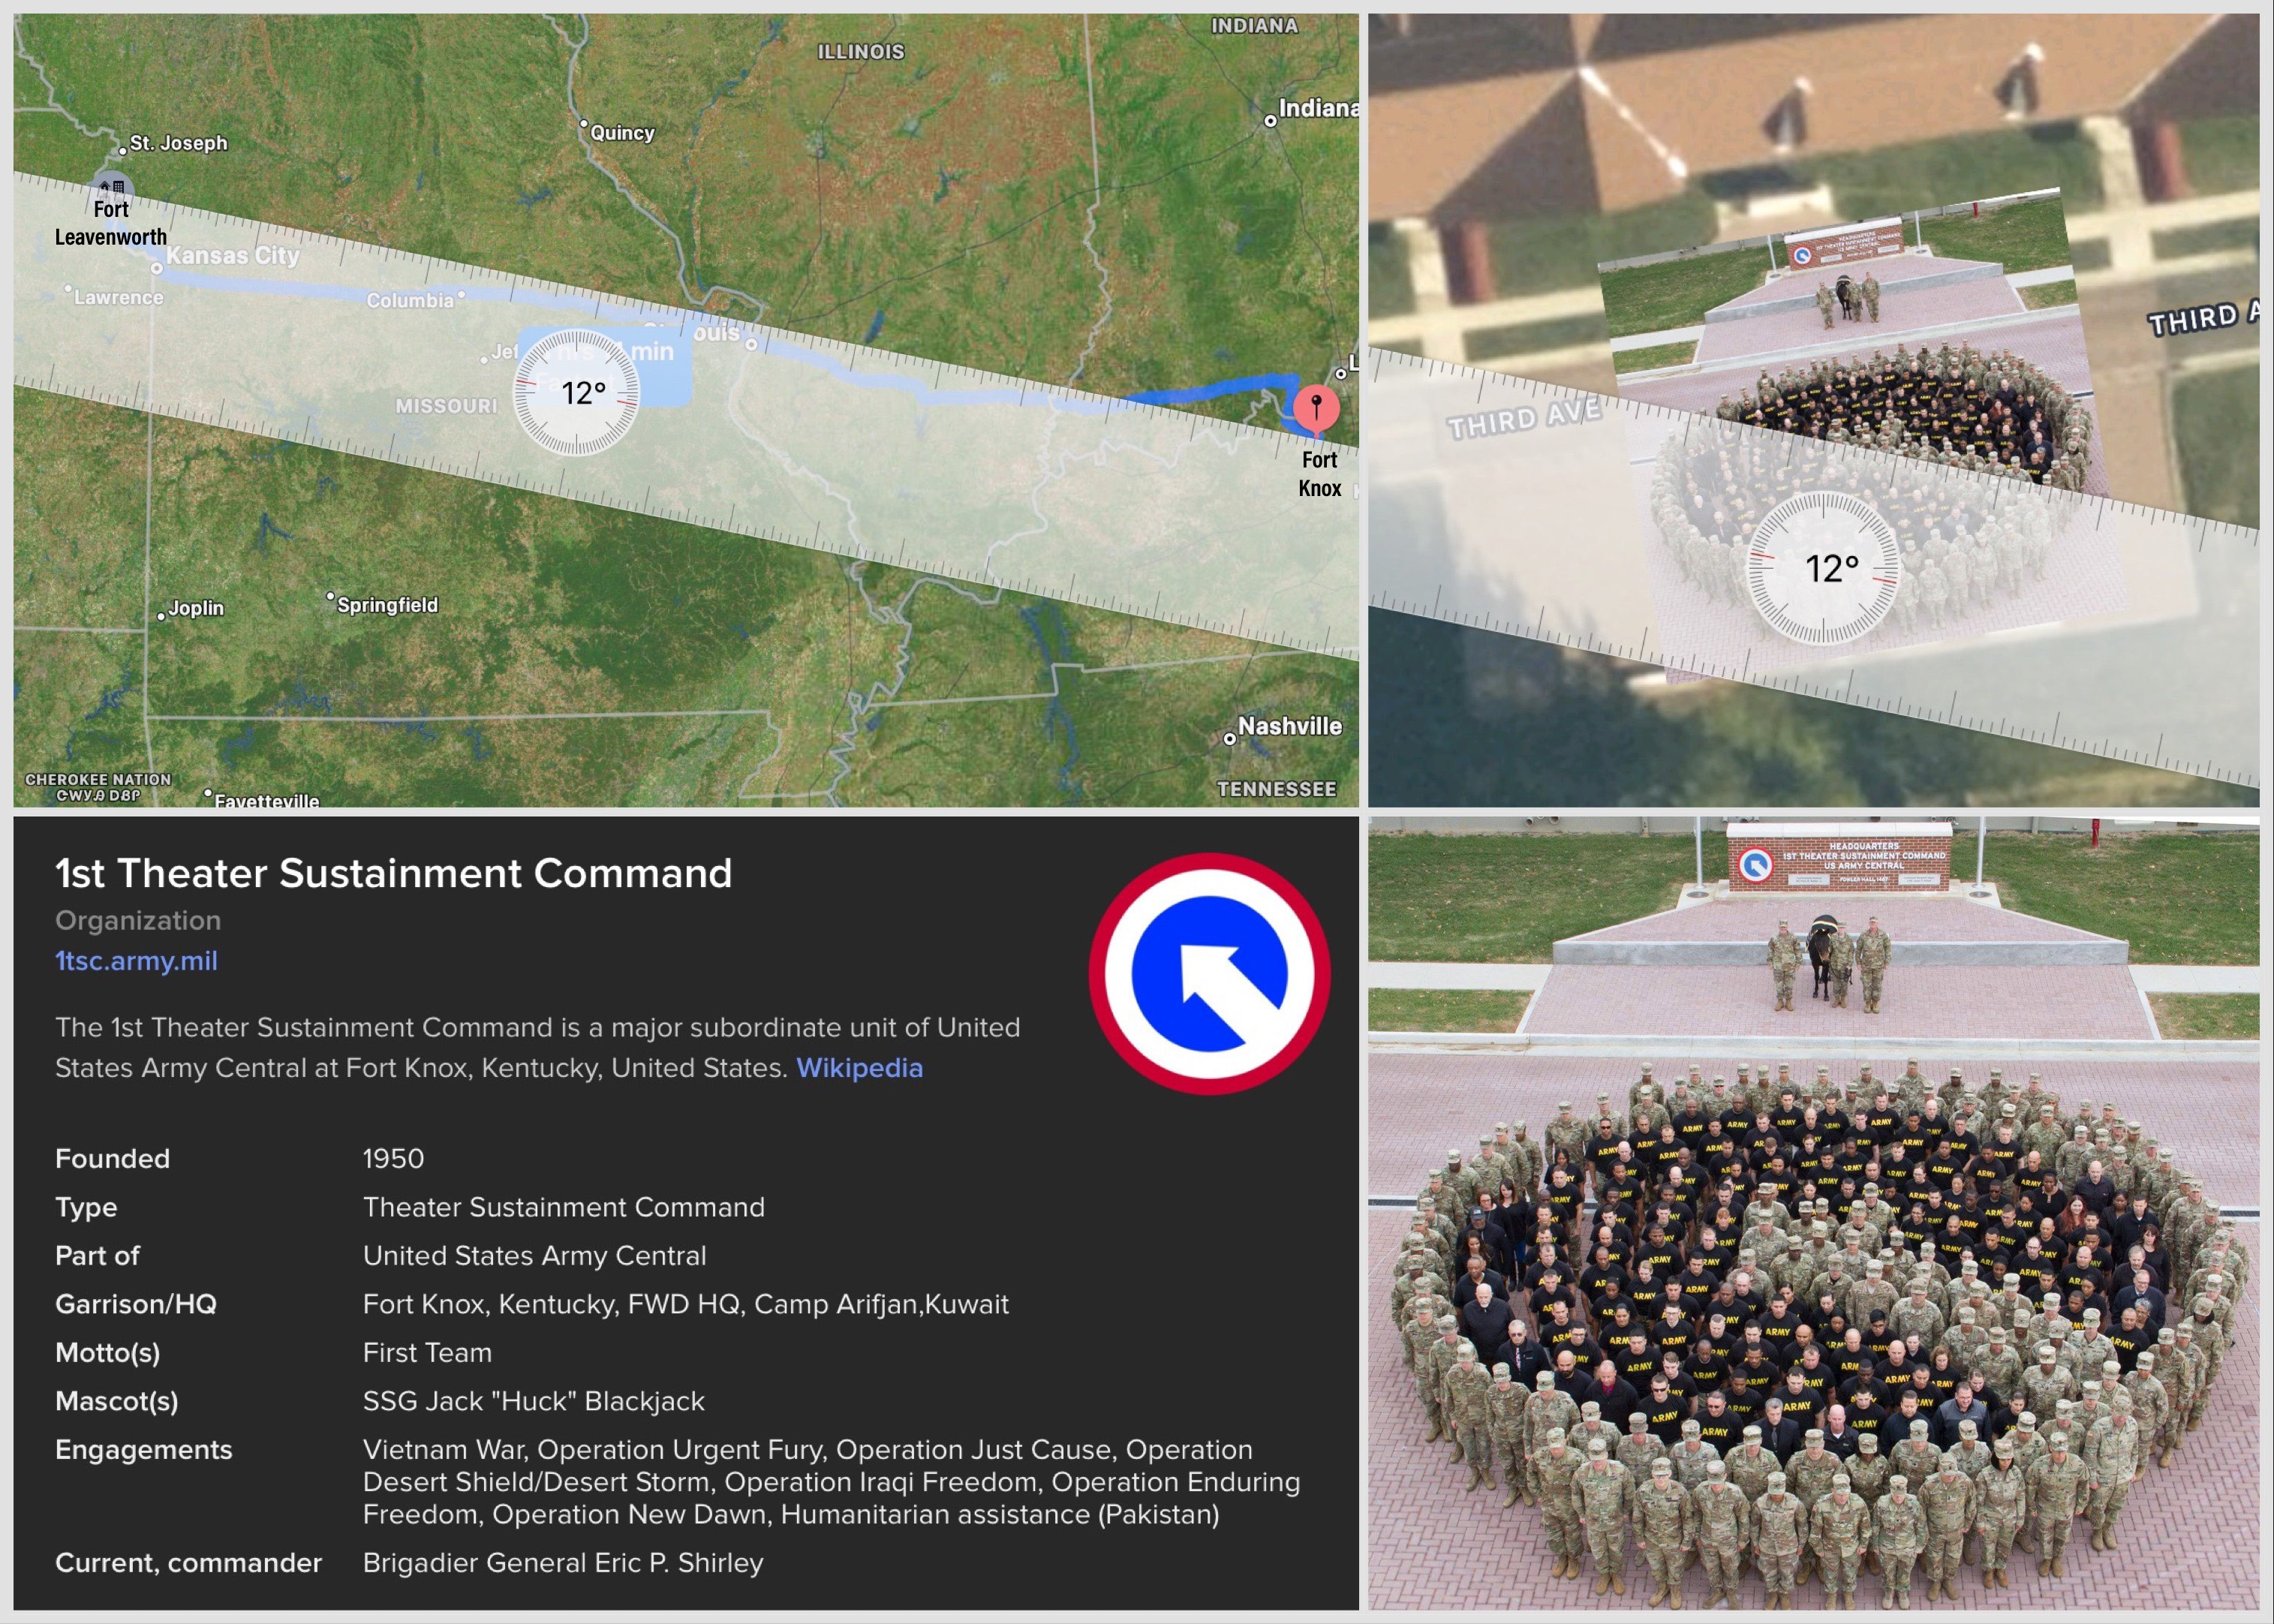The width and height of the screenshot is (2274, 1624).
Task: Open the group formation photo at lower right
Action: point(1813,1213)
